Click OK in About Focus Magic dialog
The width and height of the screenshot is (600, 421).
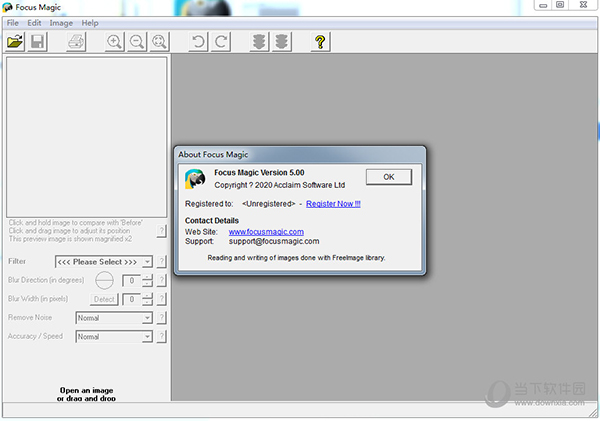click(x=389, y=177)
